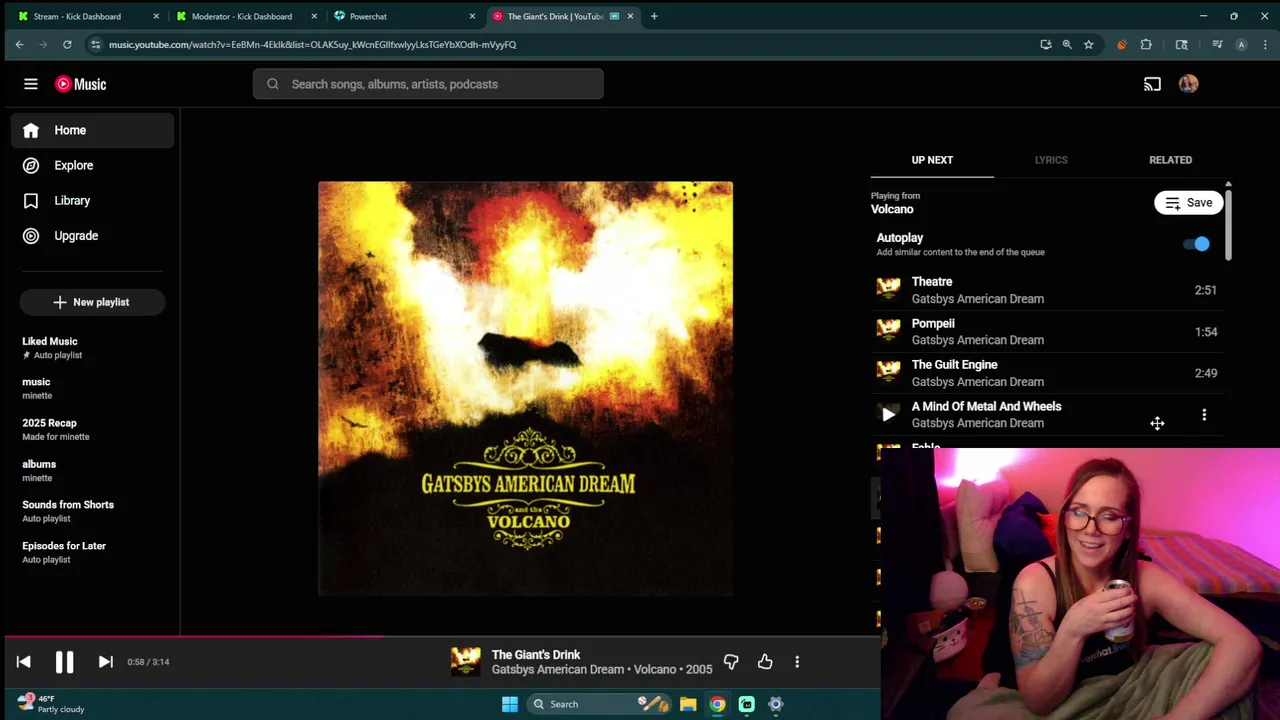This screenshot has height=720, width=1280.
Task: Open Chrome zoom indicator
Action: (x=1067, y=44)
